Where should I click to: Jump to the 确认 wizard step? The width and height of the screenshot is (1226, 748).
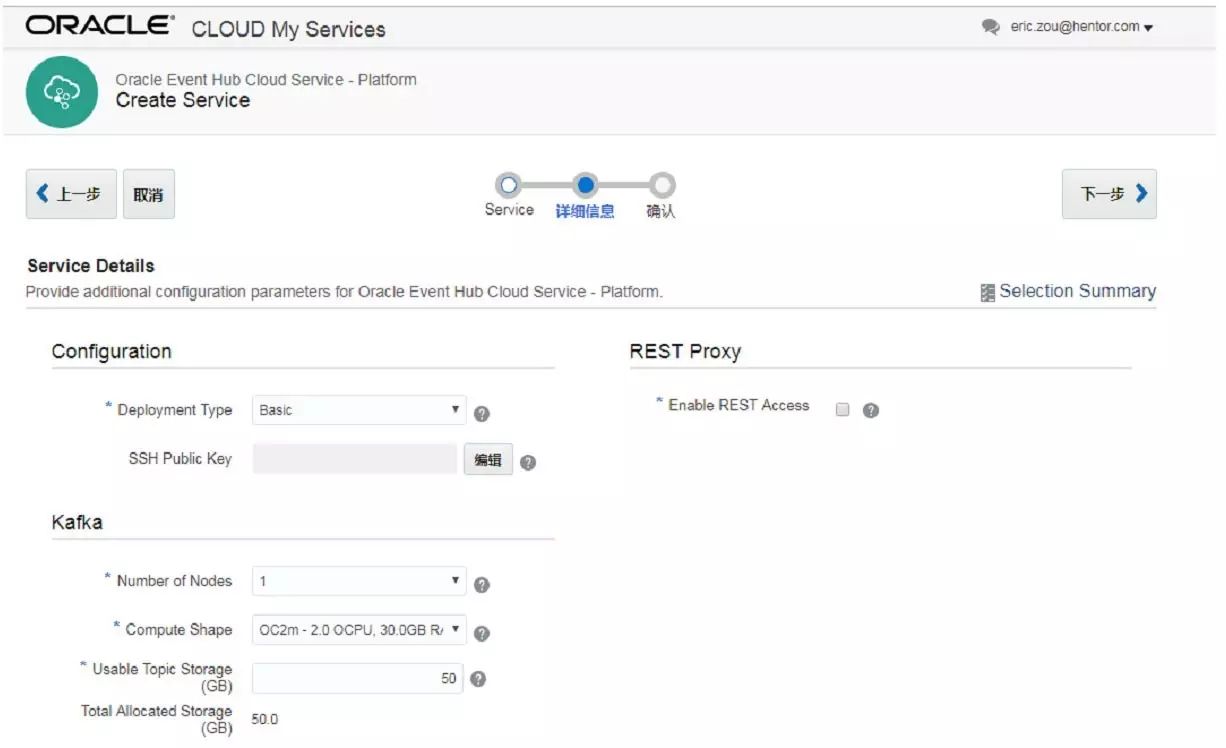pyautogui.click(x=661, y=185)
